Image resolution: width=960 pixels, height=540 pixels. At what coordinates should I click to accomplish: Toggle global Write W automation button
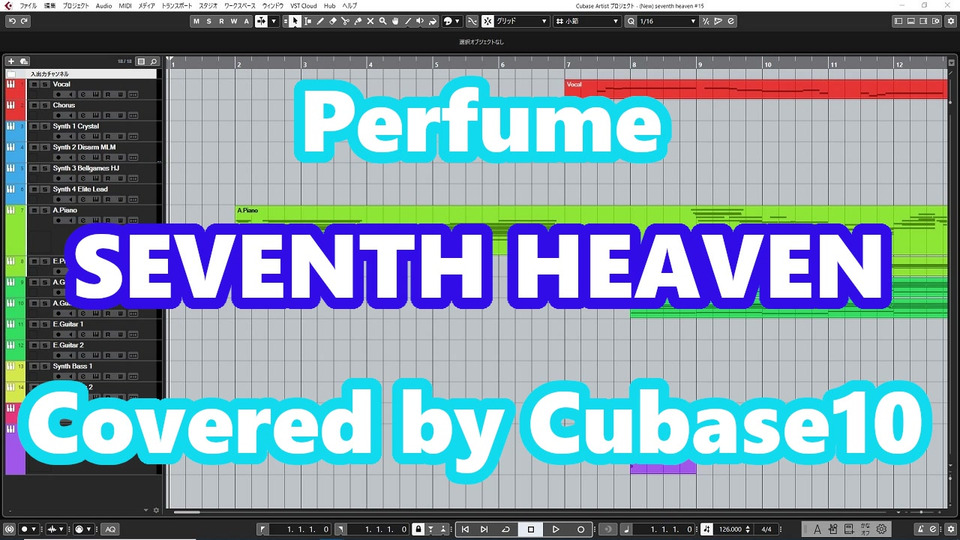point(234,21)
